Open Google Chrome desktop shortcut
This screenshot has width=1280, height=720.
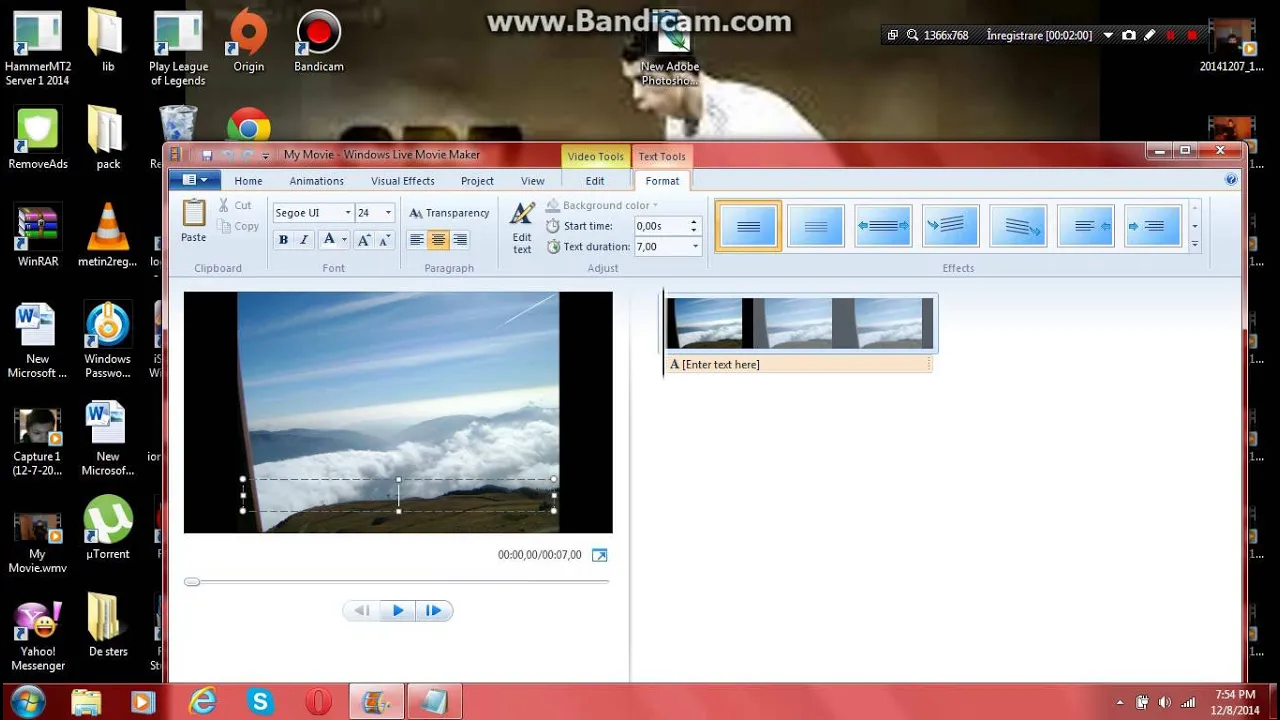pyautogui.click(x=248, y=128)
